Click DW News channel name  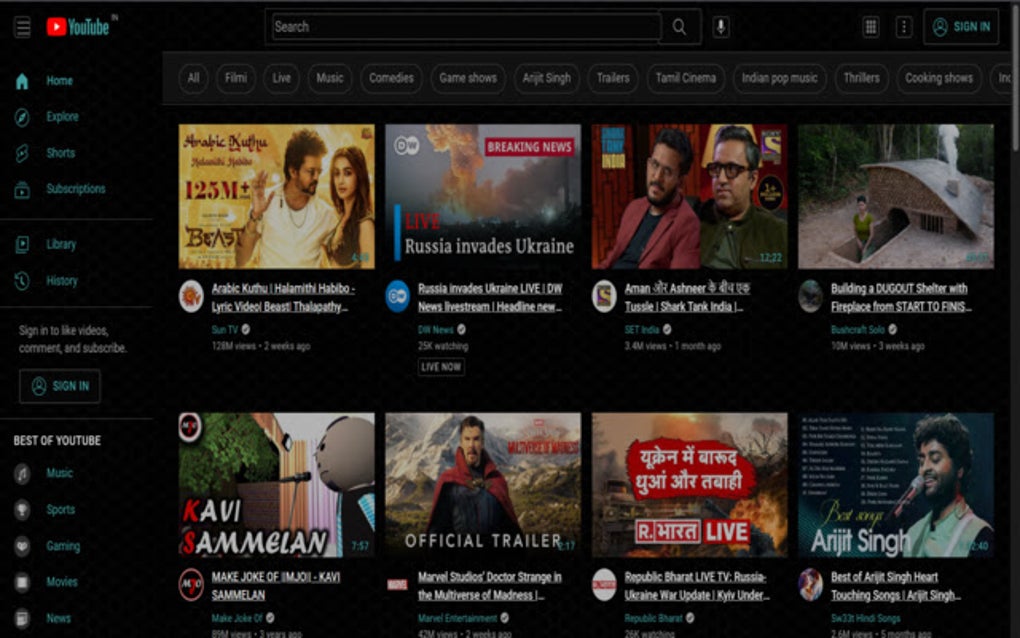tap(435, 330)
